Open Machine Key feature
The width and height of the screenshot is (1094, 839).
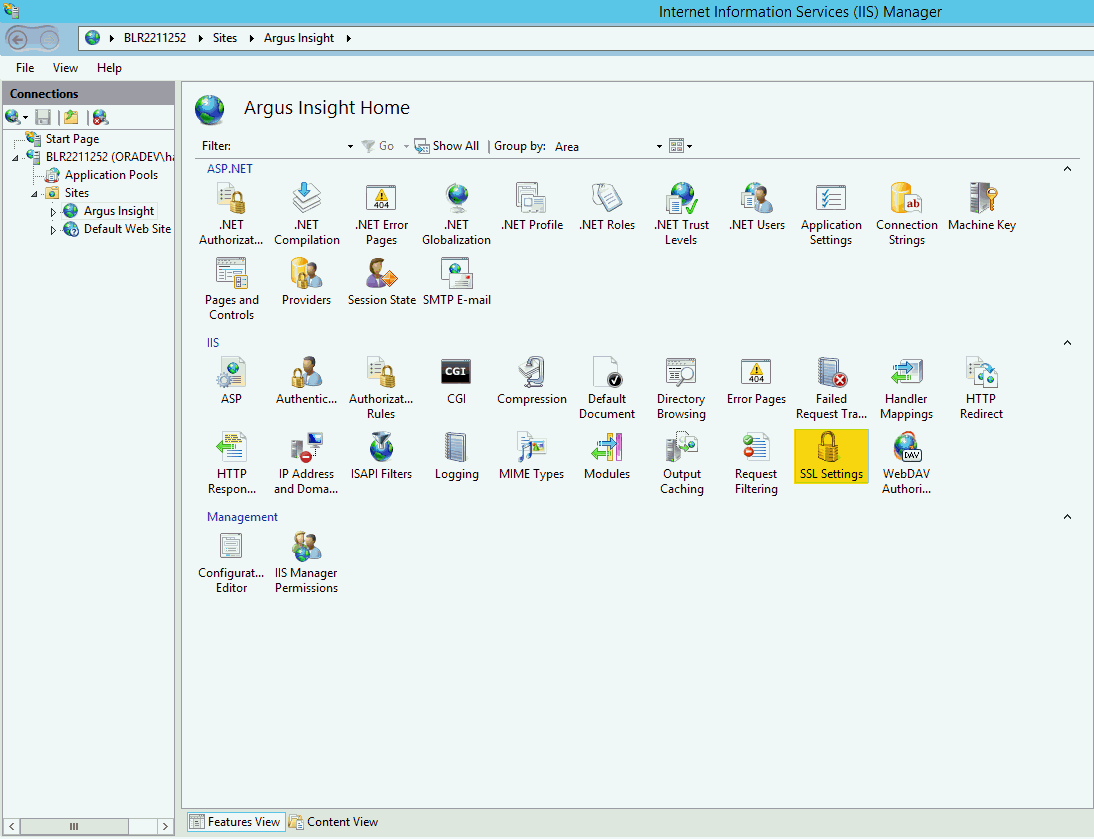(982, 206)
